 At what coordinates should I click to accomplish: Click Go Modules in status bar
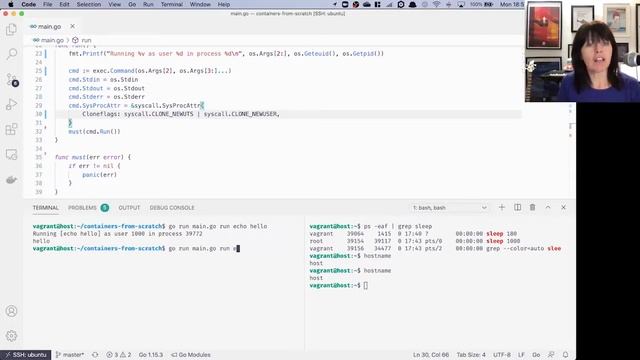point(191,355)
